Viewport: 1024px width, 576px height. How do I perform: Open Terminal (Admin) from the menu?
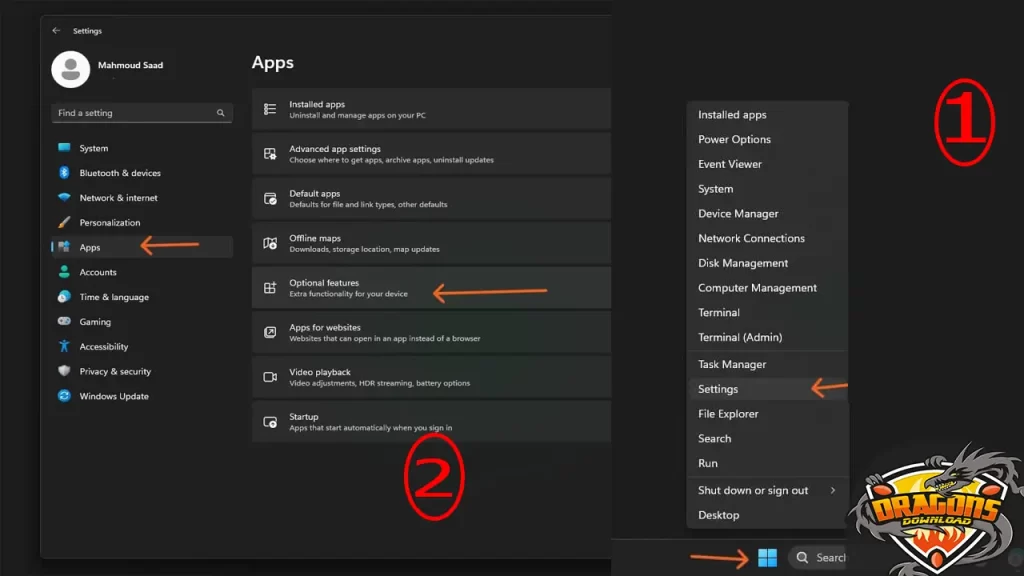(740, 337)
